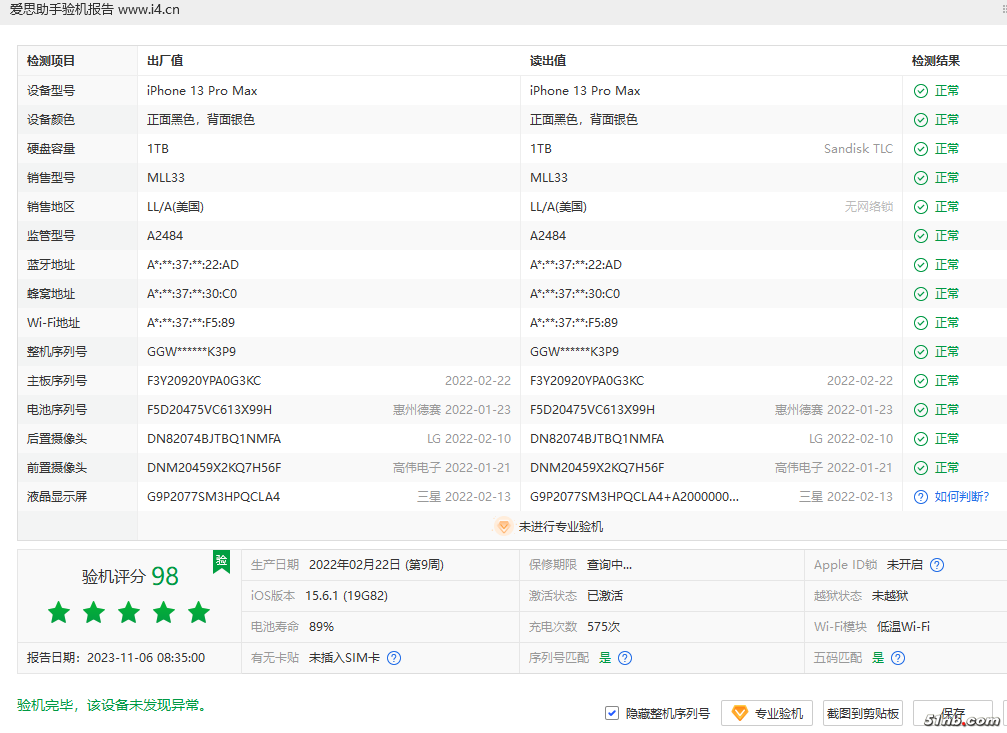This screenshot has width=1007, height=733.
Task: Click 未进行专业验机 text link
Action: [560, 527]
